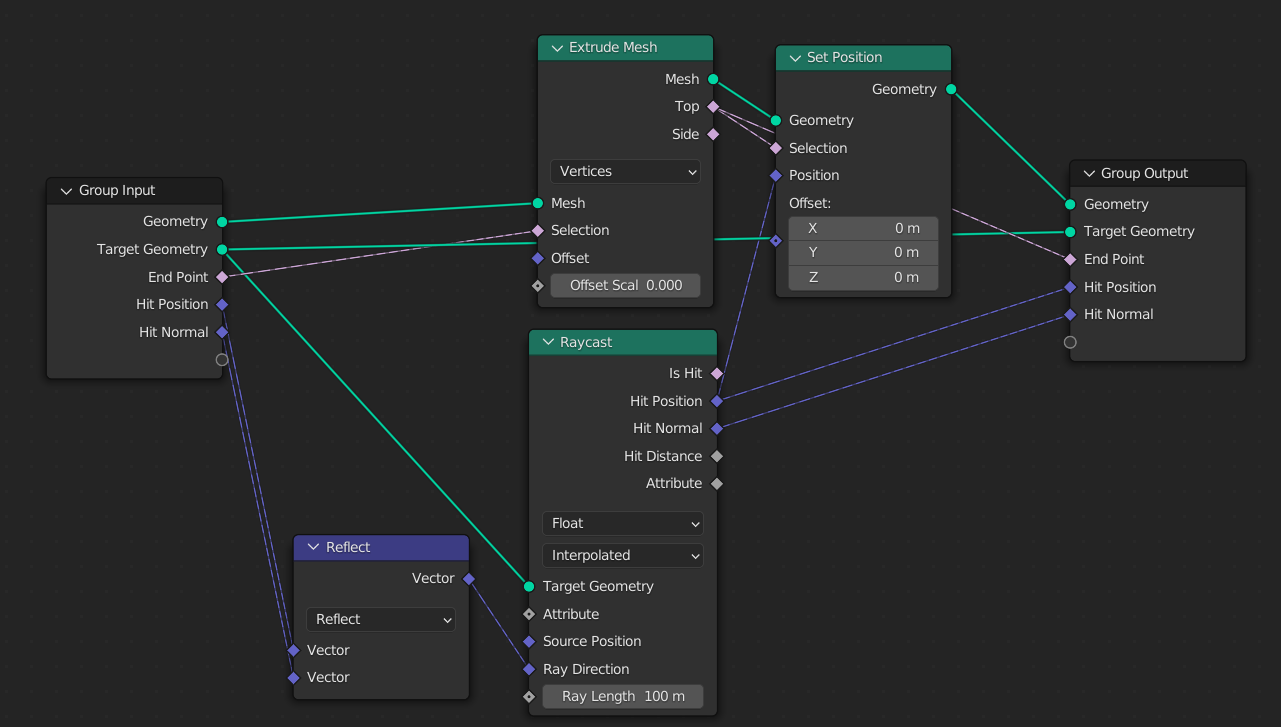Viewport: 1281px width, 727px height.
Task: Open the Reflect operation dropdown
Action: click(381, 619)
